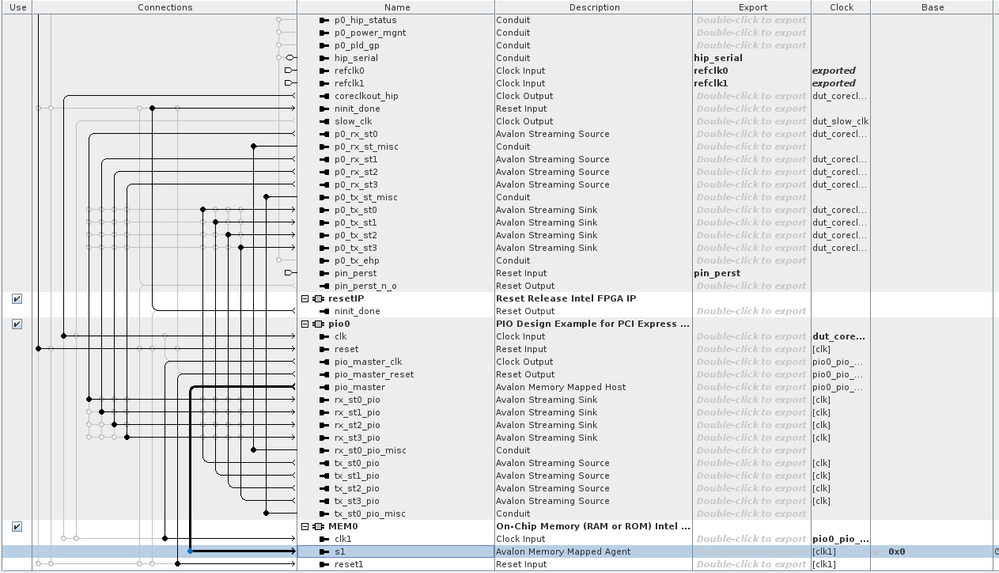Click the s1 interface arrow icon
The image size is (999, 573).
click(x=324, y=551)
